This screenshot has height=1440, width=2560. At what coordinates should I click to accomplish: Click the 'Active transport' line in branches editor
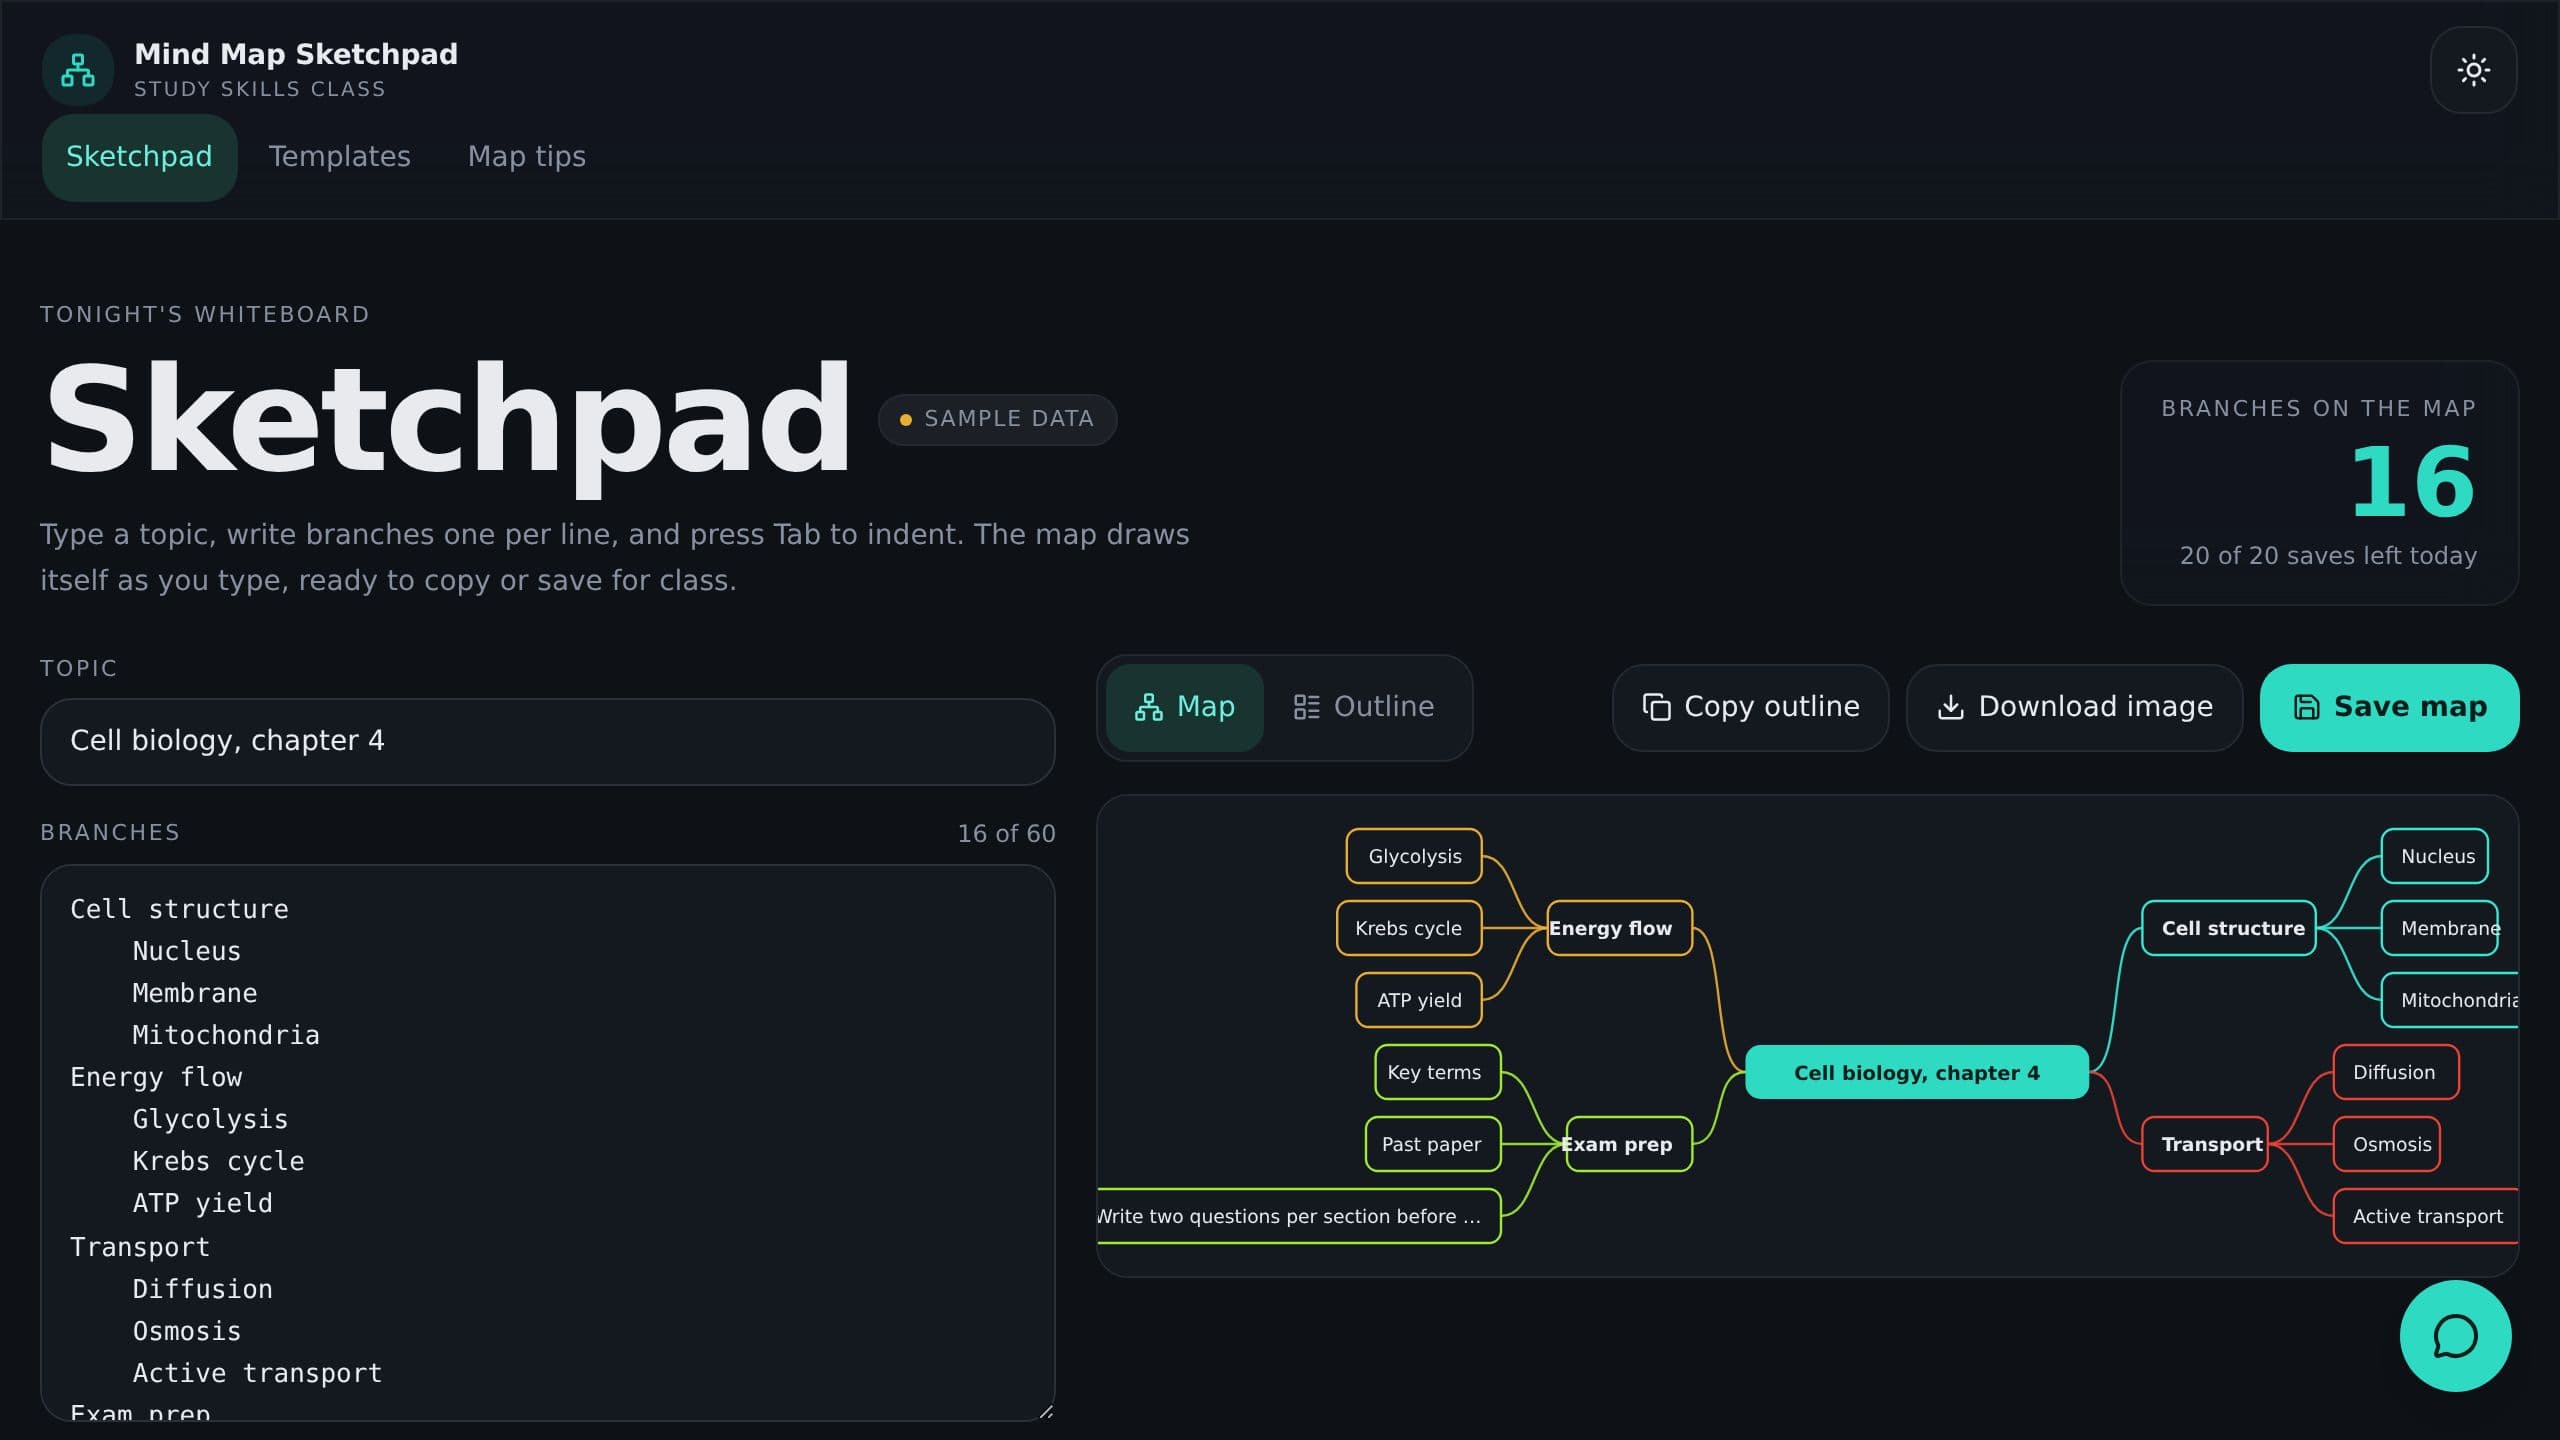coord(257,1374)
